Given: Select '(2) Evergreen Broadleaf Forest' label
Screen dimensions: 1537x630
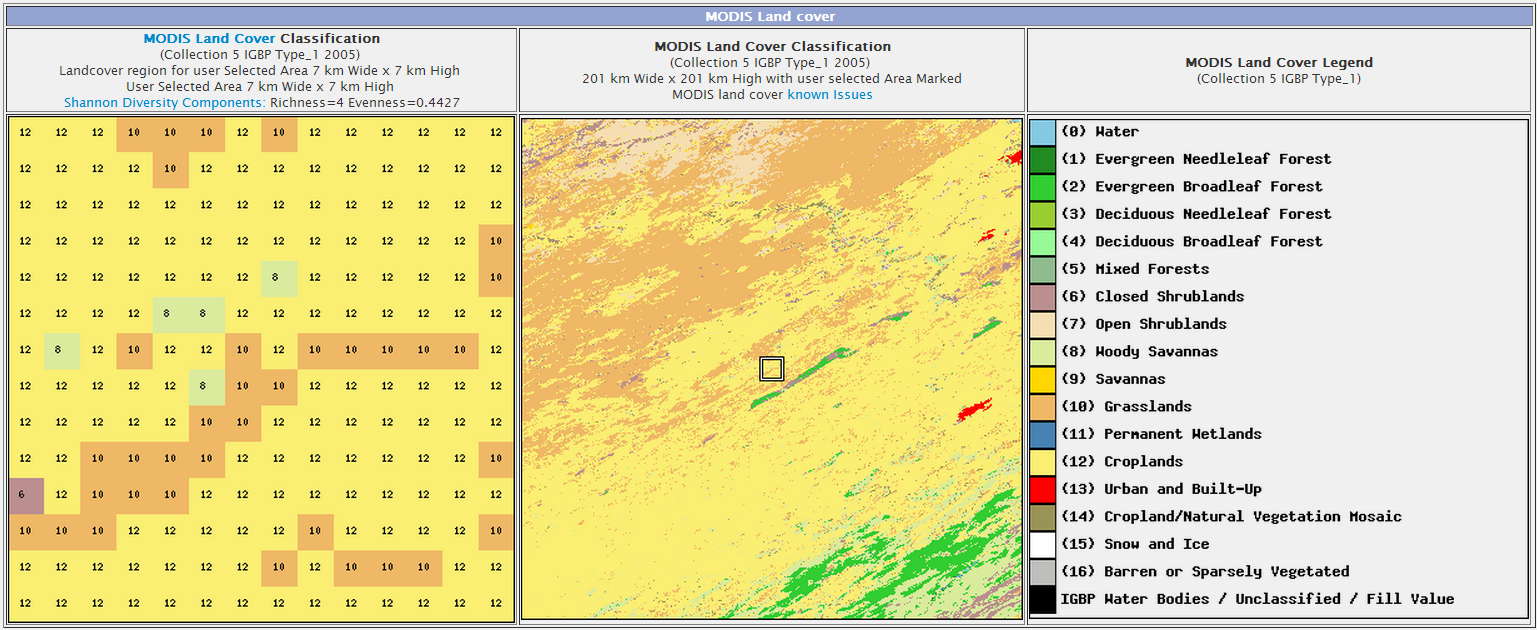Looking at the screenshot, I should tap(1192, 187).
